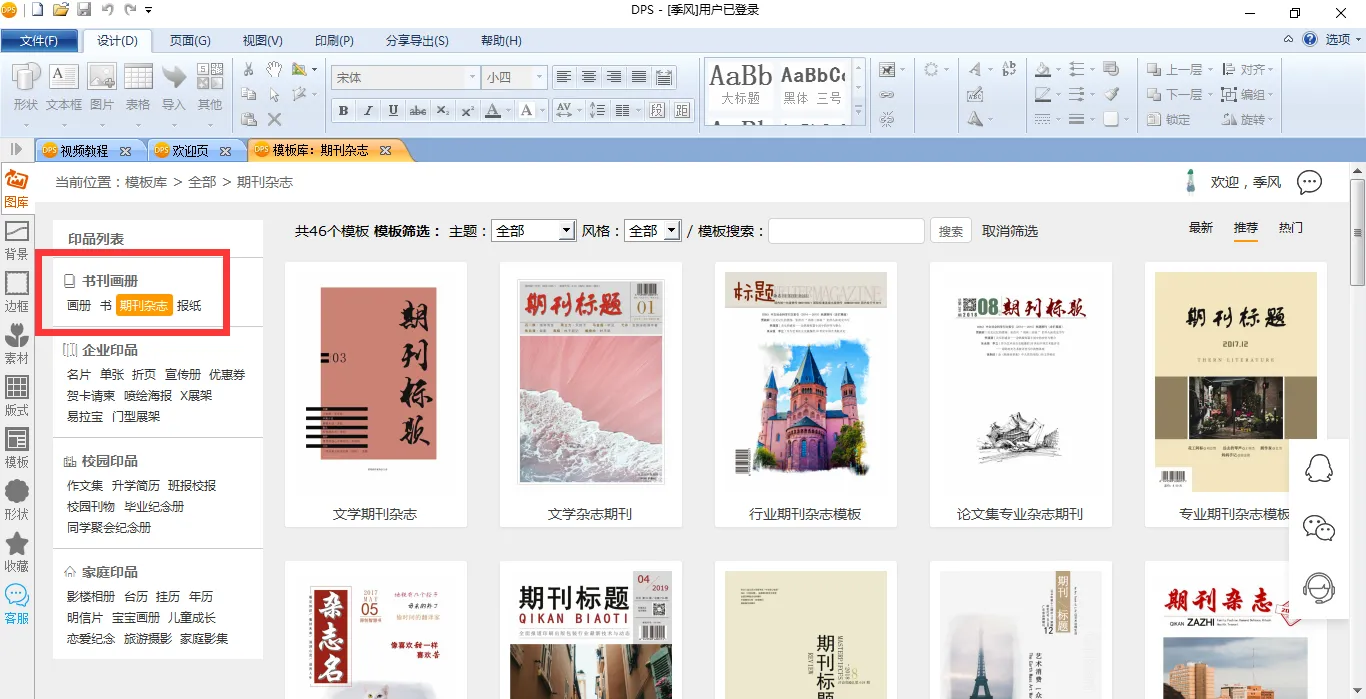
Task: Toggle italic text formatting
Action: click(x=368, y=111)
